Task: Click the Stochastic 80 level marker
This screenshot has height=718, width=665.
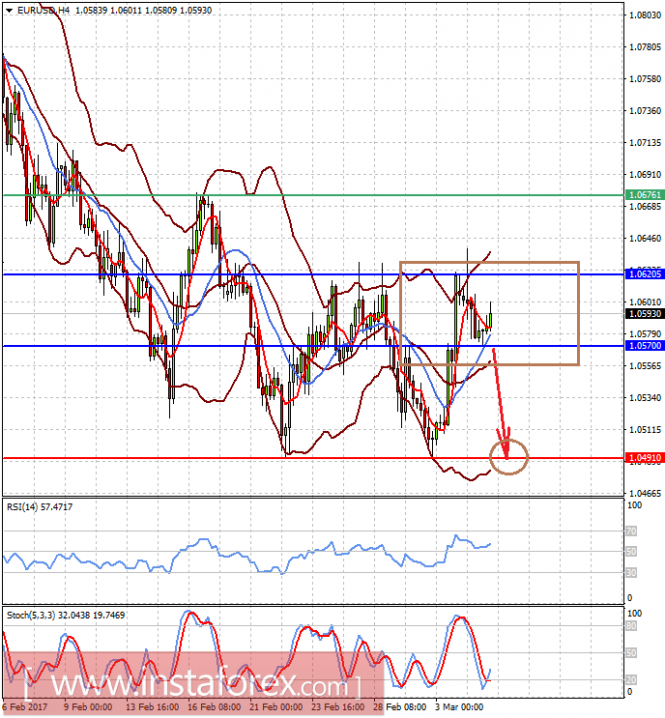Action: click(631, 626)
